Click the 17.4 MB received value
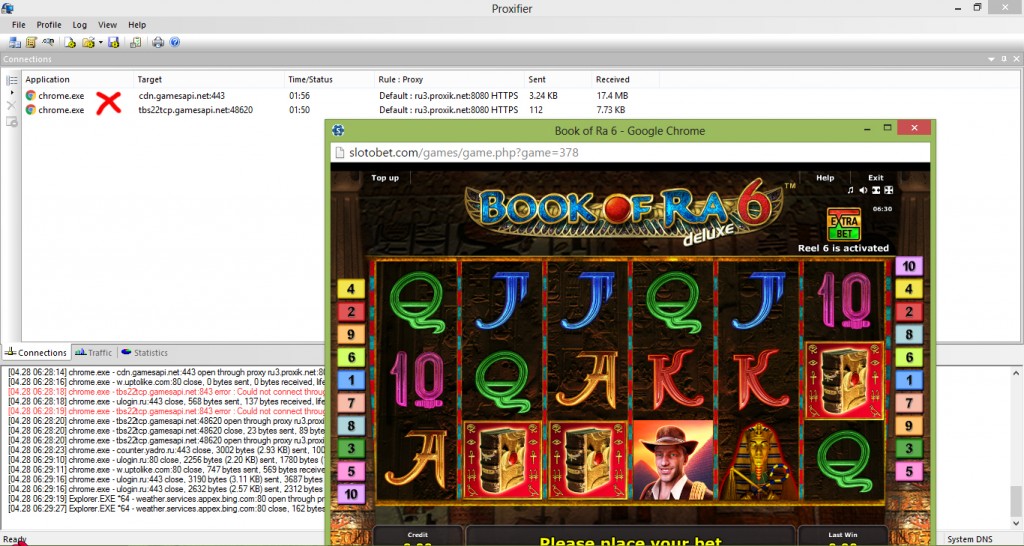 pyautogui.click(x=613, y=95)
